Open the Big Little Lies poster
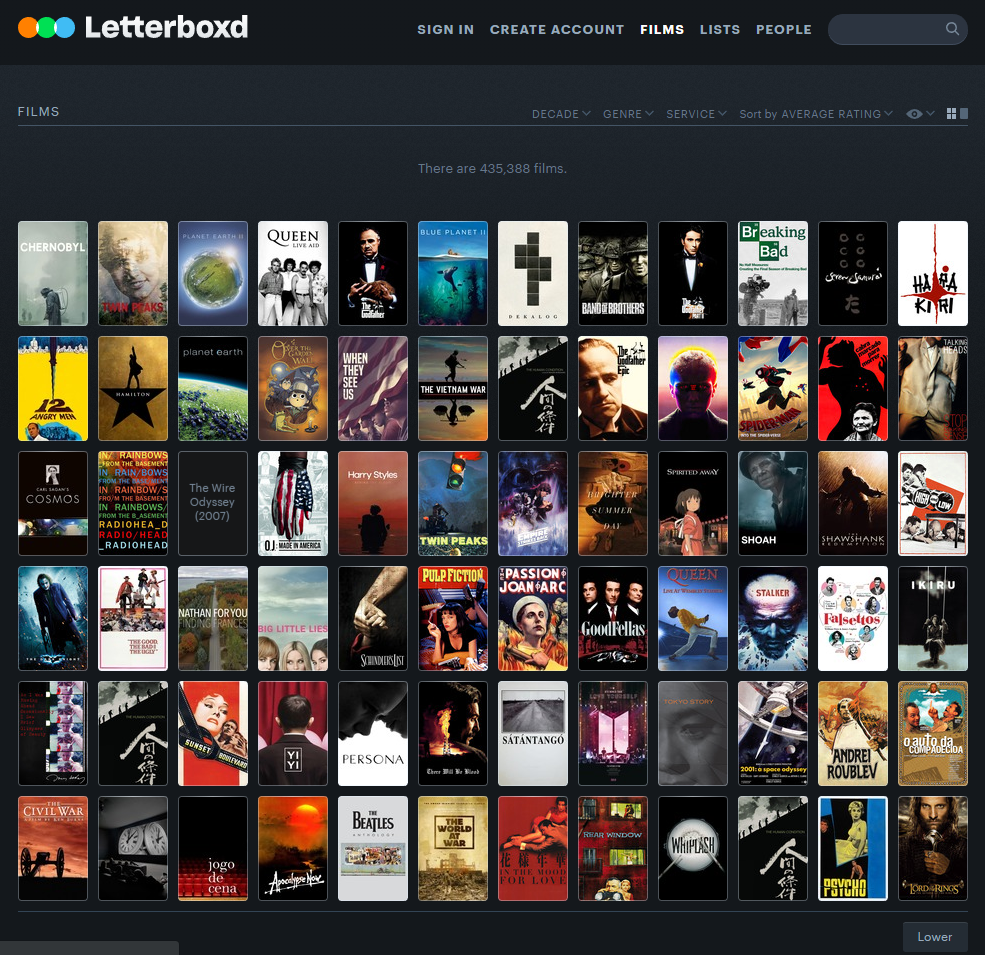The image size is (985, 955). 293,618
